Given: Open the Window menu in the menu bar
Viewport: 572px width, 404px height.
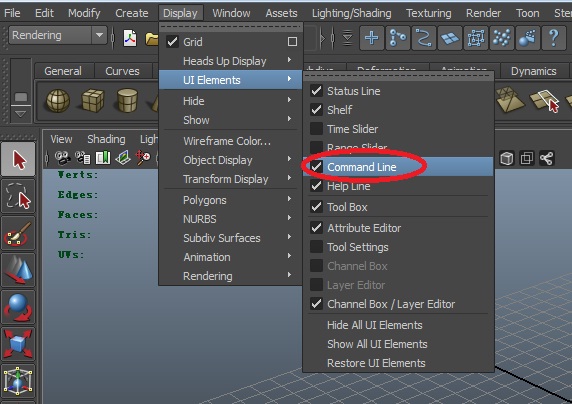Looking at the screenshot, I should point(231,13).
